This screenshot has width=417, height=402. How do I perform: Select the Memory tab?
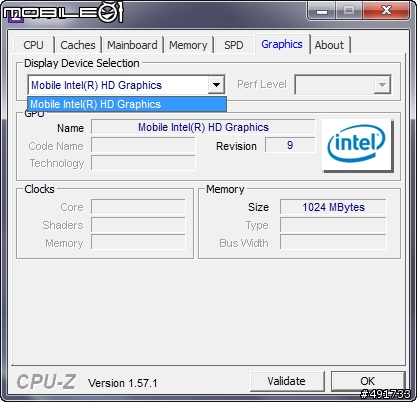pos(188,45)
